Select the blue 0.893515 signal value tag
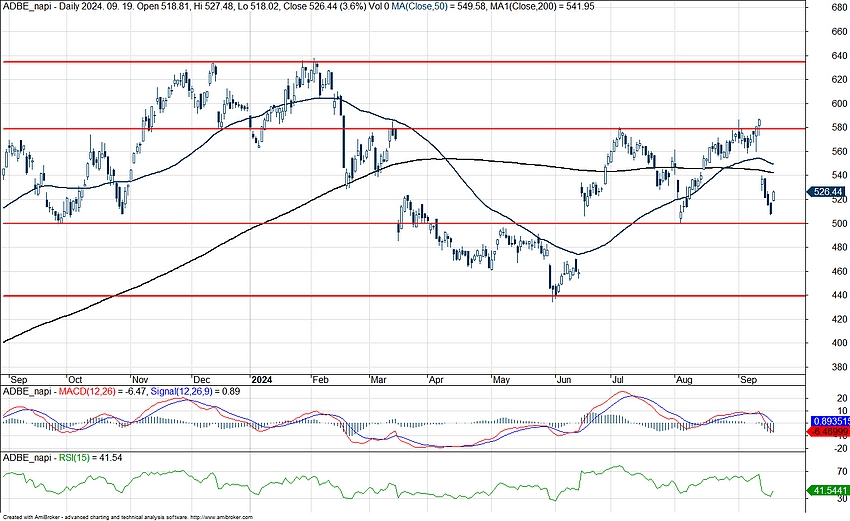This screenshot has width=850, height=521. click(x=829, y=421)
